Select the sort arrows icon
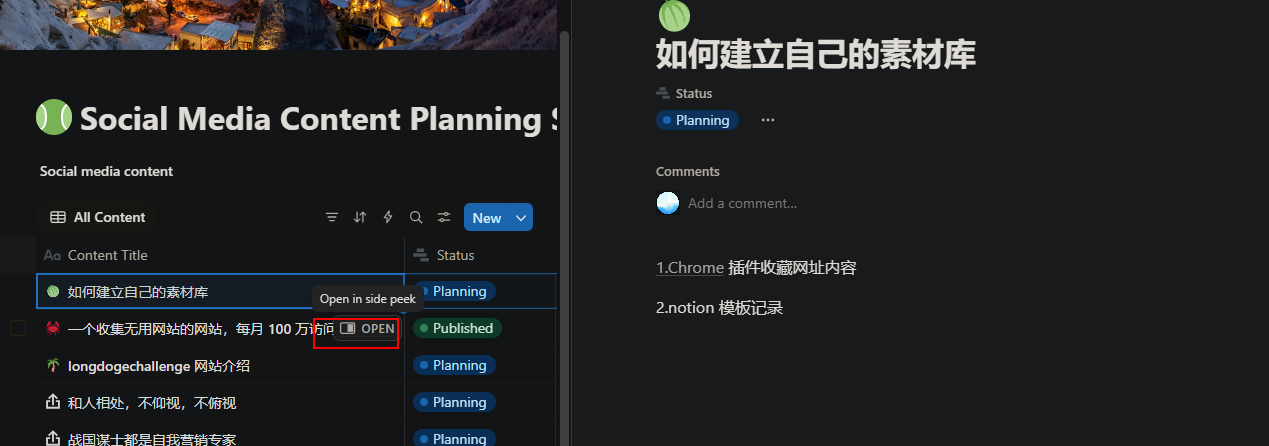 (x=360, y=217)
